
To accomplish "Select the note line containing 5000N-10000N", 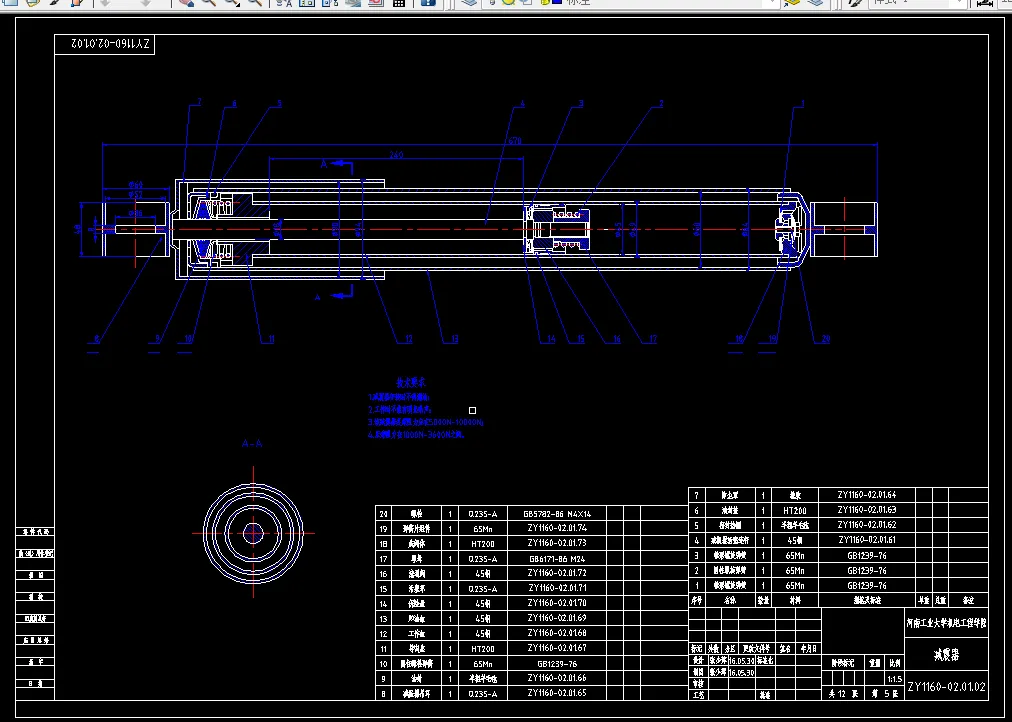I will [x=426, y=422].
